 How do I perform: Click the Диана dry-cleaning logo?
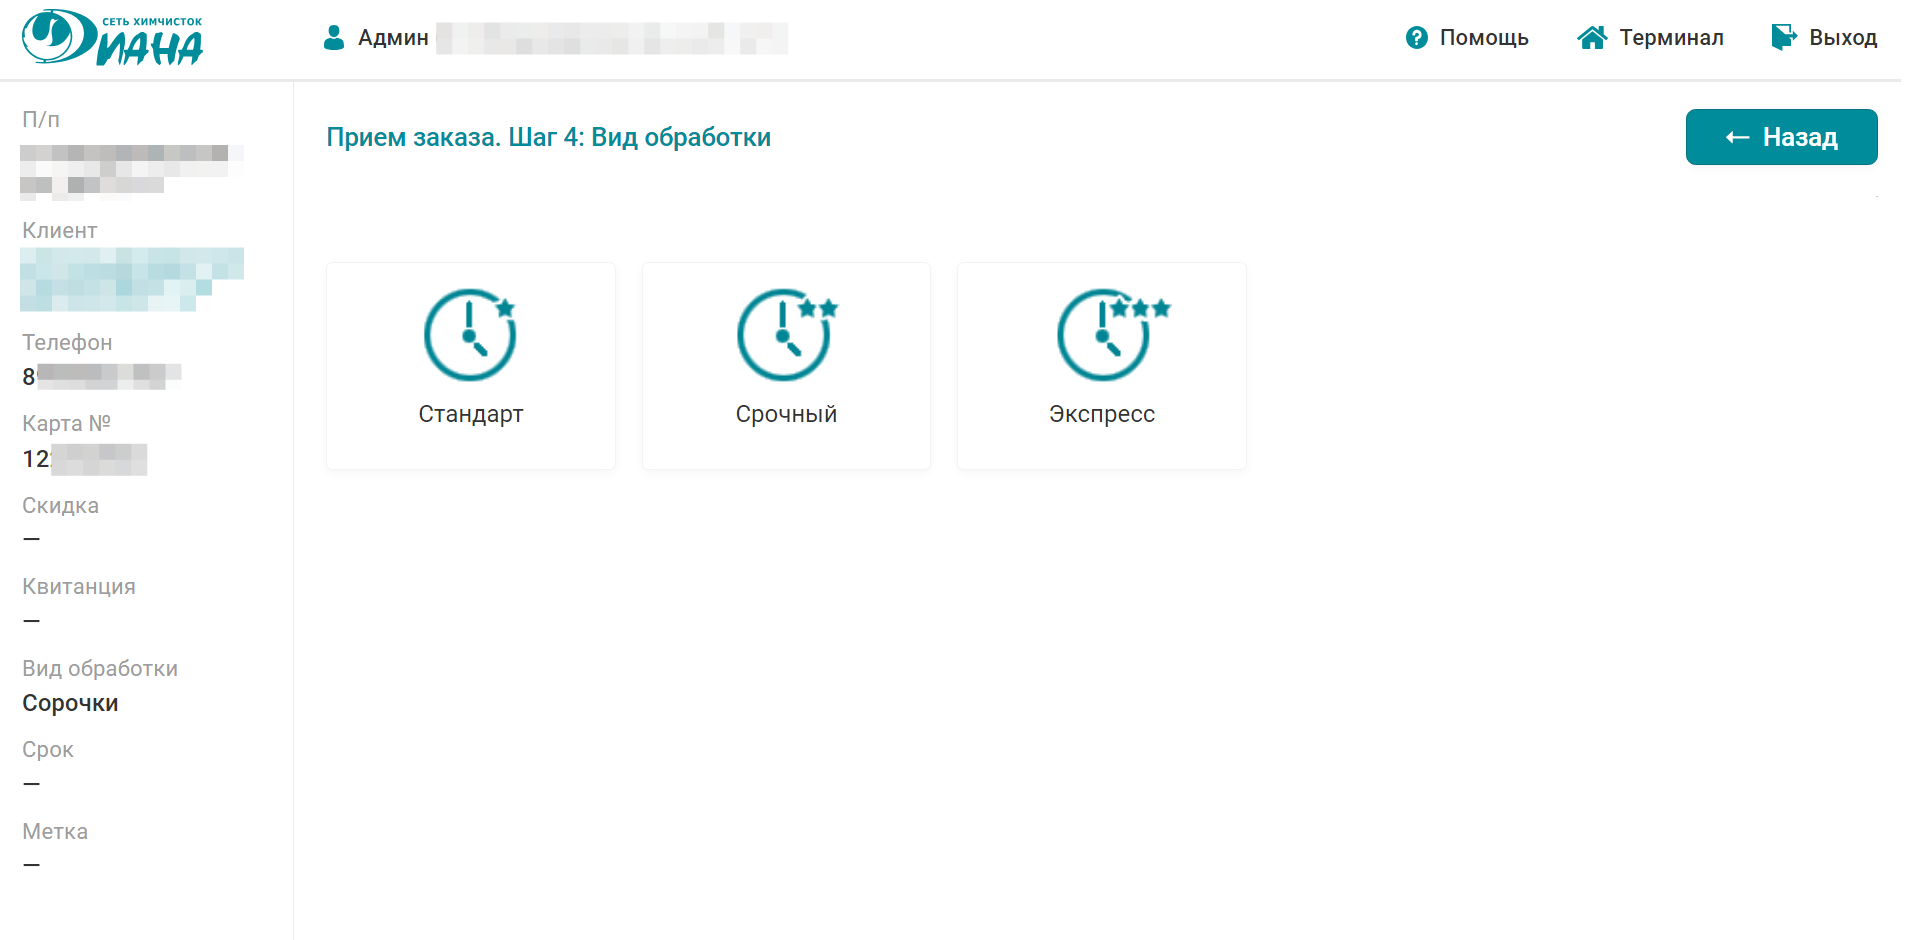(113, 38)
